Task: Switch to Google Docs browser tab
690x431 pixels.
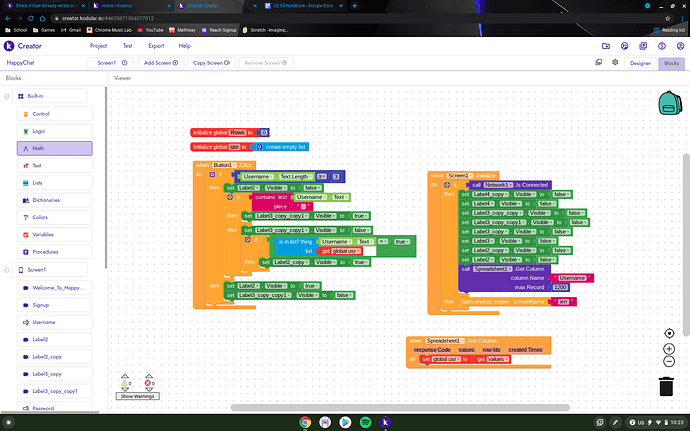Action: [x=303, y=6]
